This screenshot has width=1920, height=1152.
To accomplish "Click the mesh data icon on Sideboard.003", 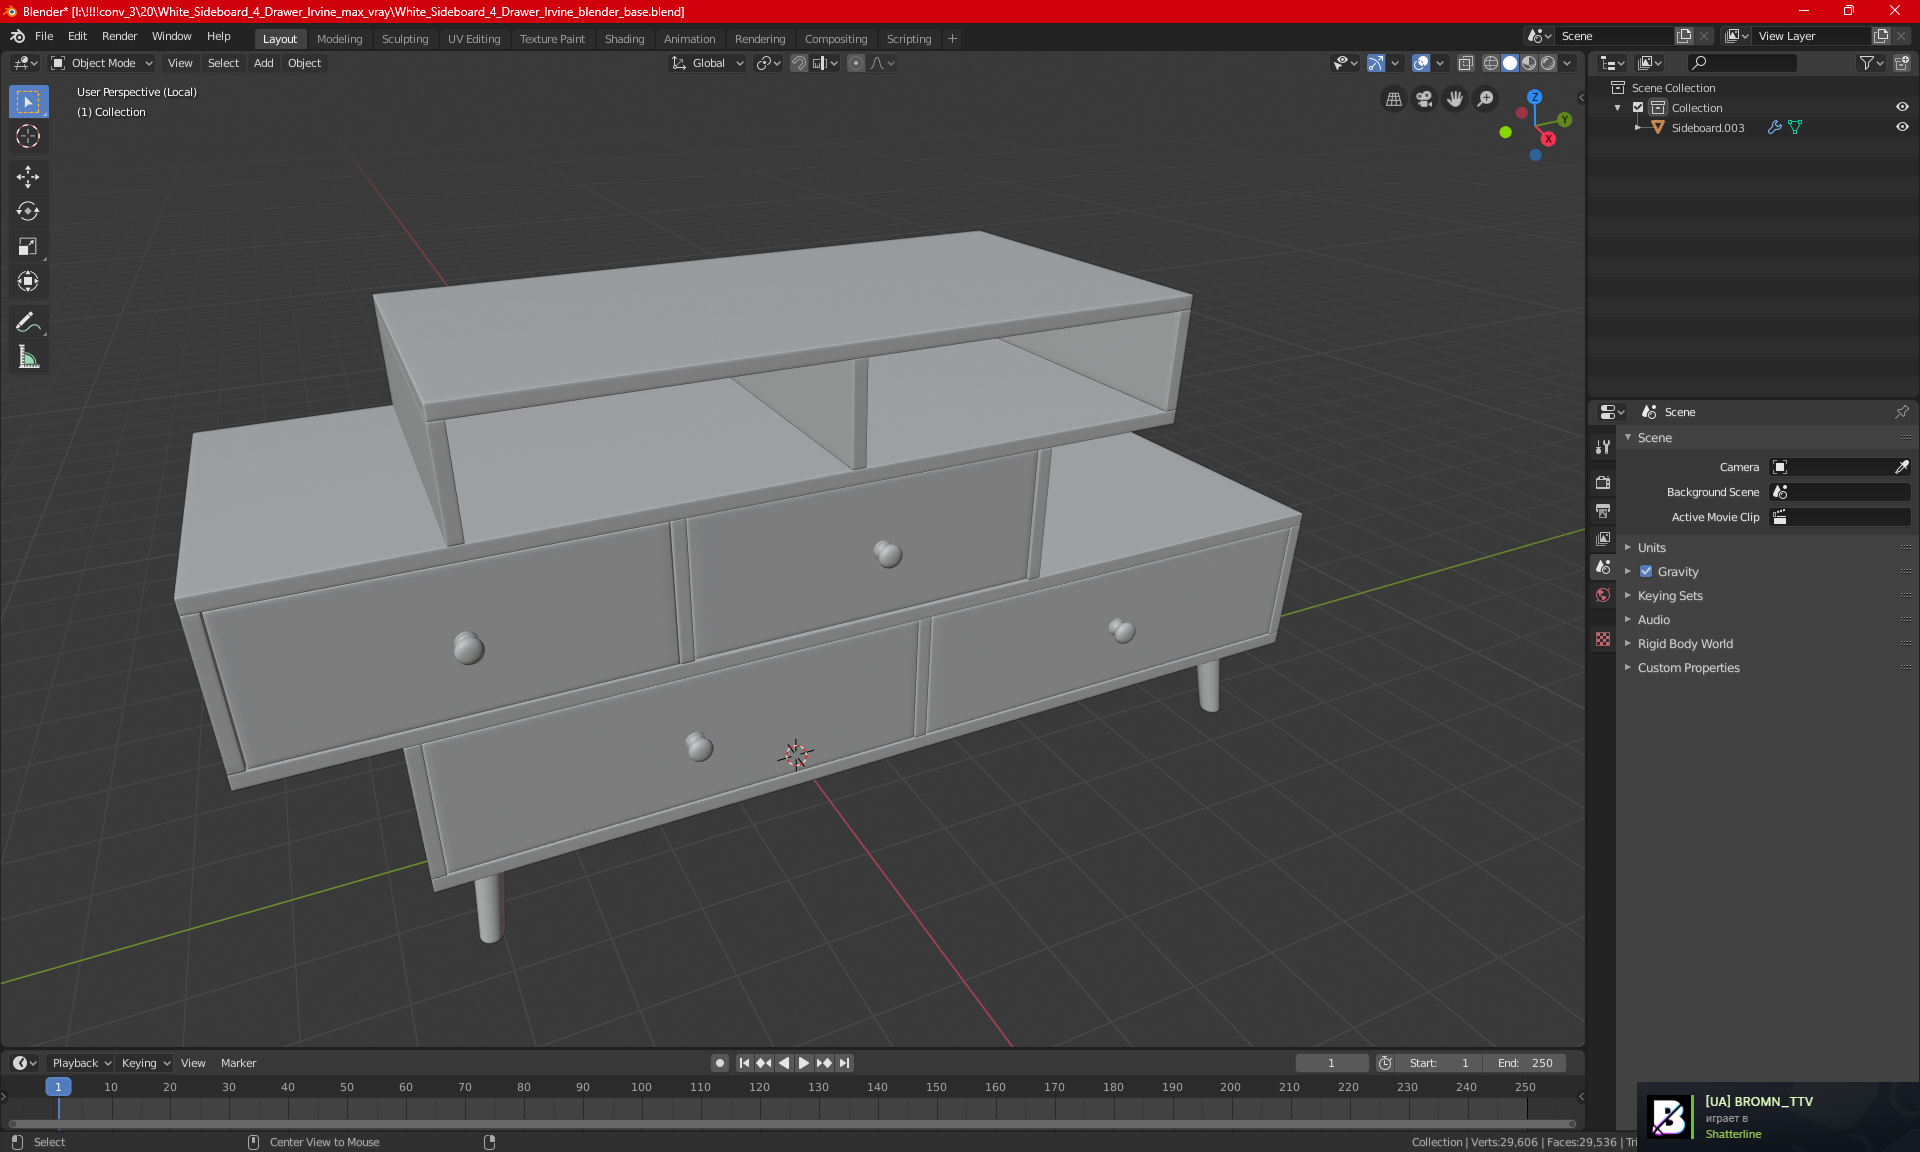I will (x=1795, y=128).
